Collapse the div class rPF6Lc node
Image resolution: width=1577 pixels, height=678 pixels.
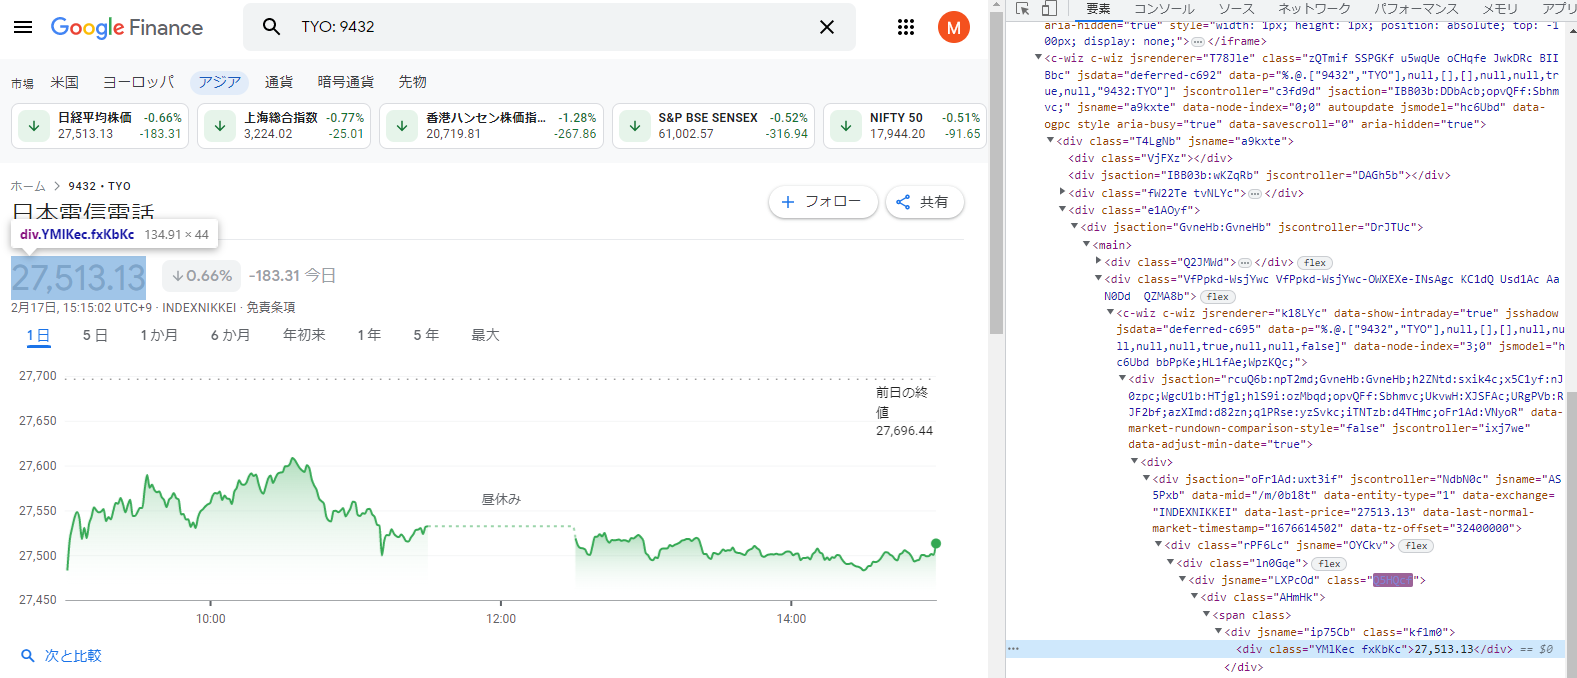[x=1158, y=545]
